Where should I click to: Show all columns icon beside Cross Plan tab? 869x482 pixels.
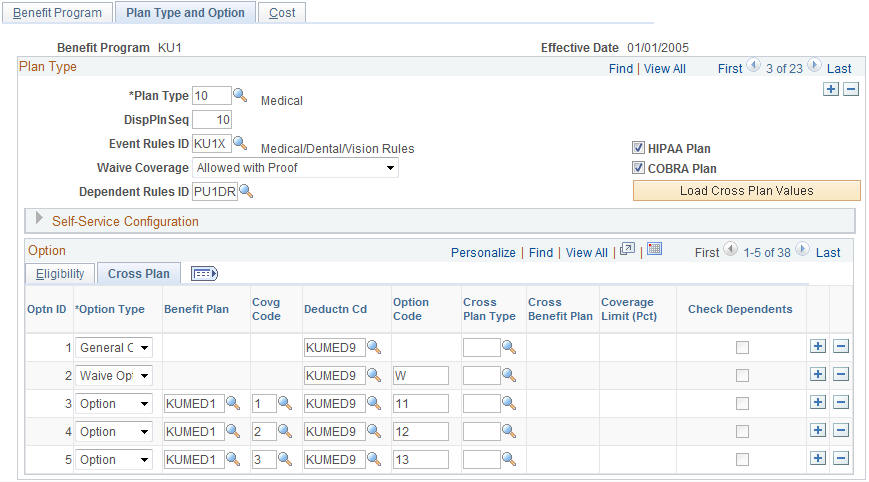[205, 274]
